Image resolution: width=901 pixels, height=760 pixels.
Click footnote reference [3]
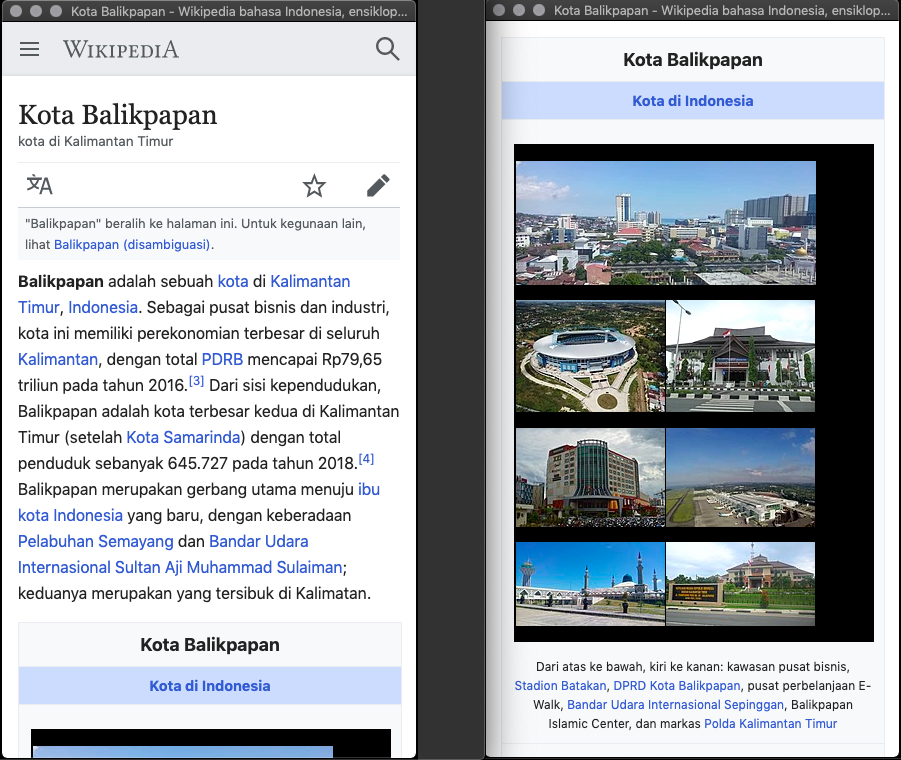pyautogui.click(x=197, y=381)
